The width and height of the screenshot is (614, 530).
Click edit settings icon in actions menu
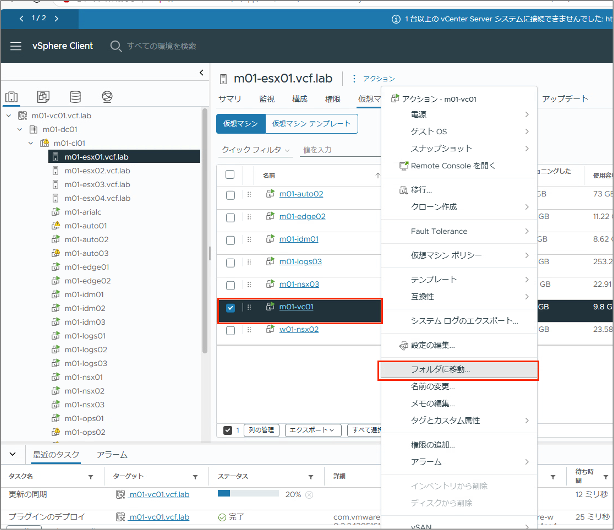pos(403,345)
